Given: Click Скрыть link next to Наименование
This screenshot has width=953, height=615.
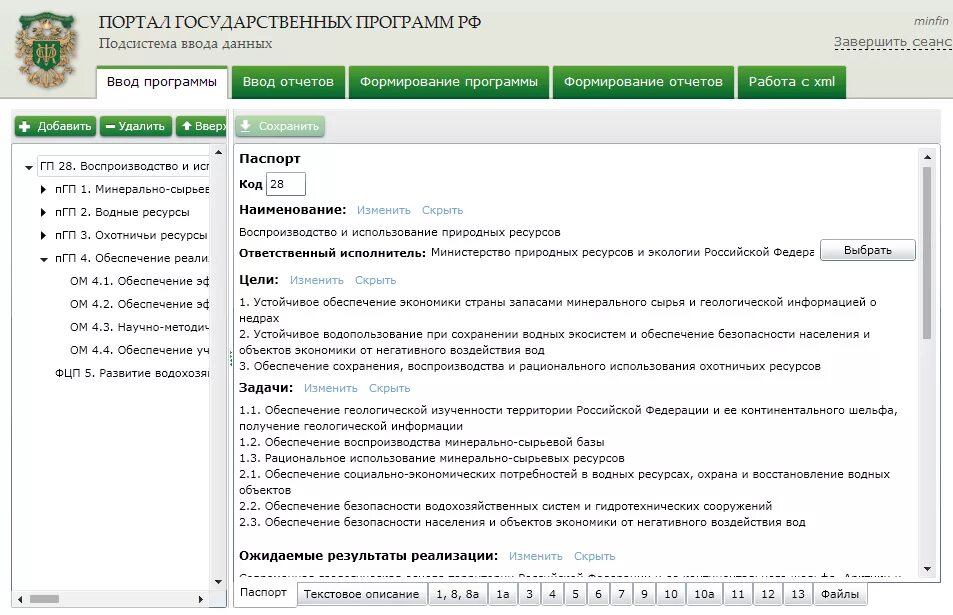Looking at the screenshot, I should pyautogui.click(x=442, y=210).
